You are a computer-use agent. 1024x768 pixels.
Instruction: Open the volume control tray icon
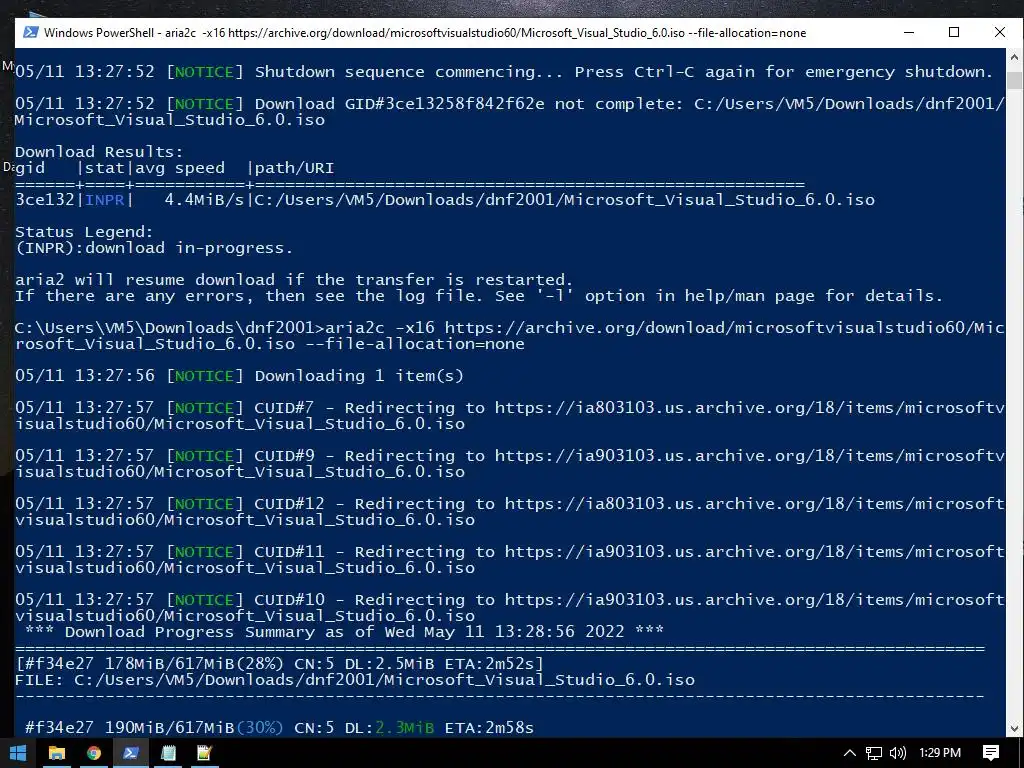[898, 753]
